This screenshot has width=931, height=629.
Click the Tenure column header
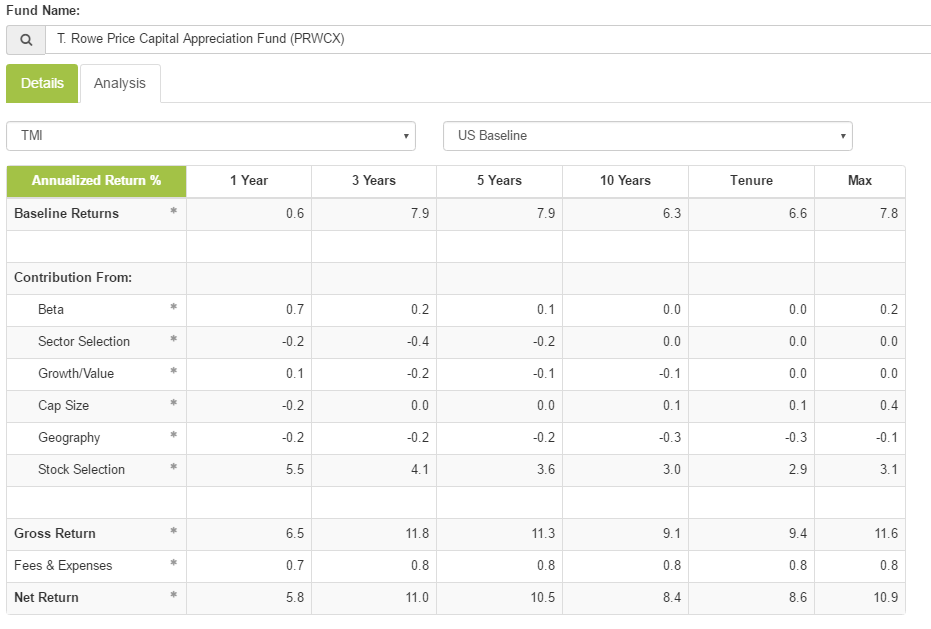(x=751, y=181)
